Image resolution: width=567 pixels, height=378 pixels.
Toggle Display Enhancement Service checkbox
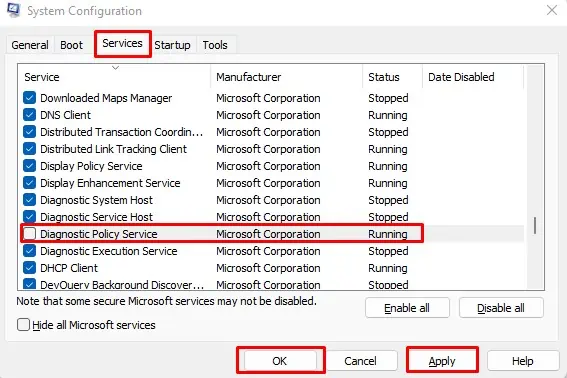coord(29,183)
